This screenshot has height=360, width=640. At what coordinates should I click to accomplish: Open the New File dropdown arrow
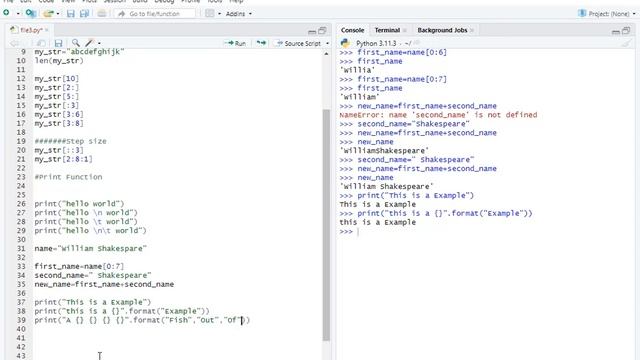tap(18, 13)
